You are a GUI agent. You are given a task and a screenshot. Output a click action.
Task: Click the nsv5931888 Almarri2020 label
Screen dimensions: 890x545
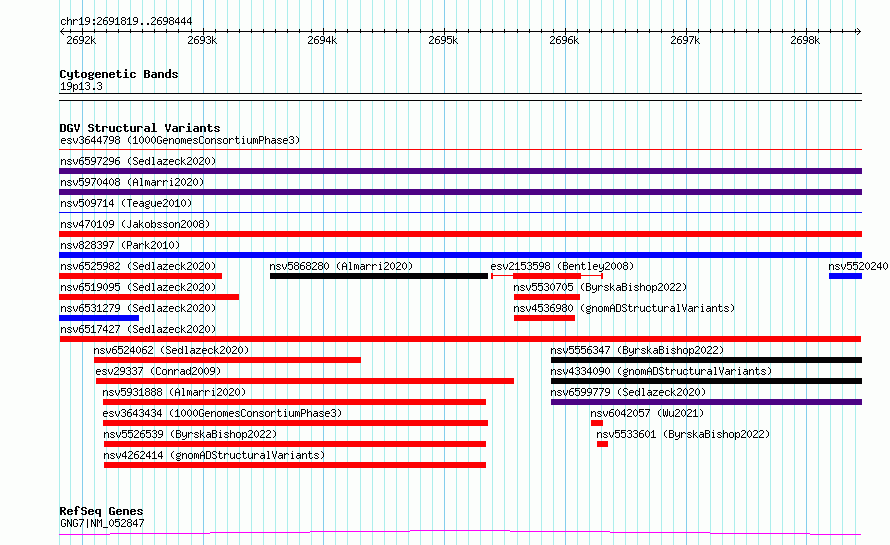click(174, 392)
